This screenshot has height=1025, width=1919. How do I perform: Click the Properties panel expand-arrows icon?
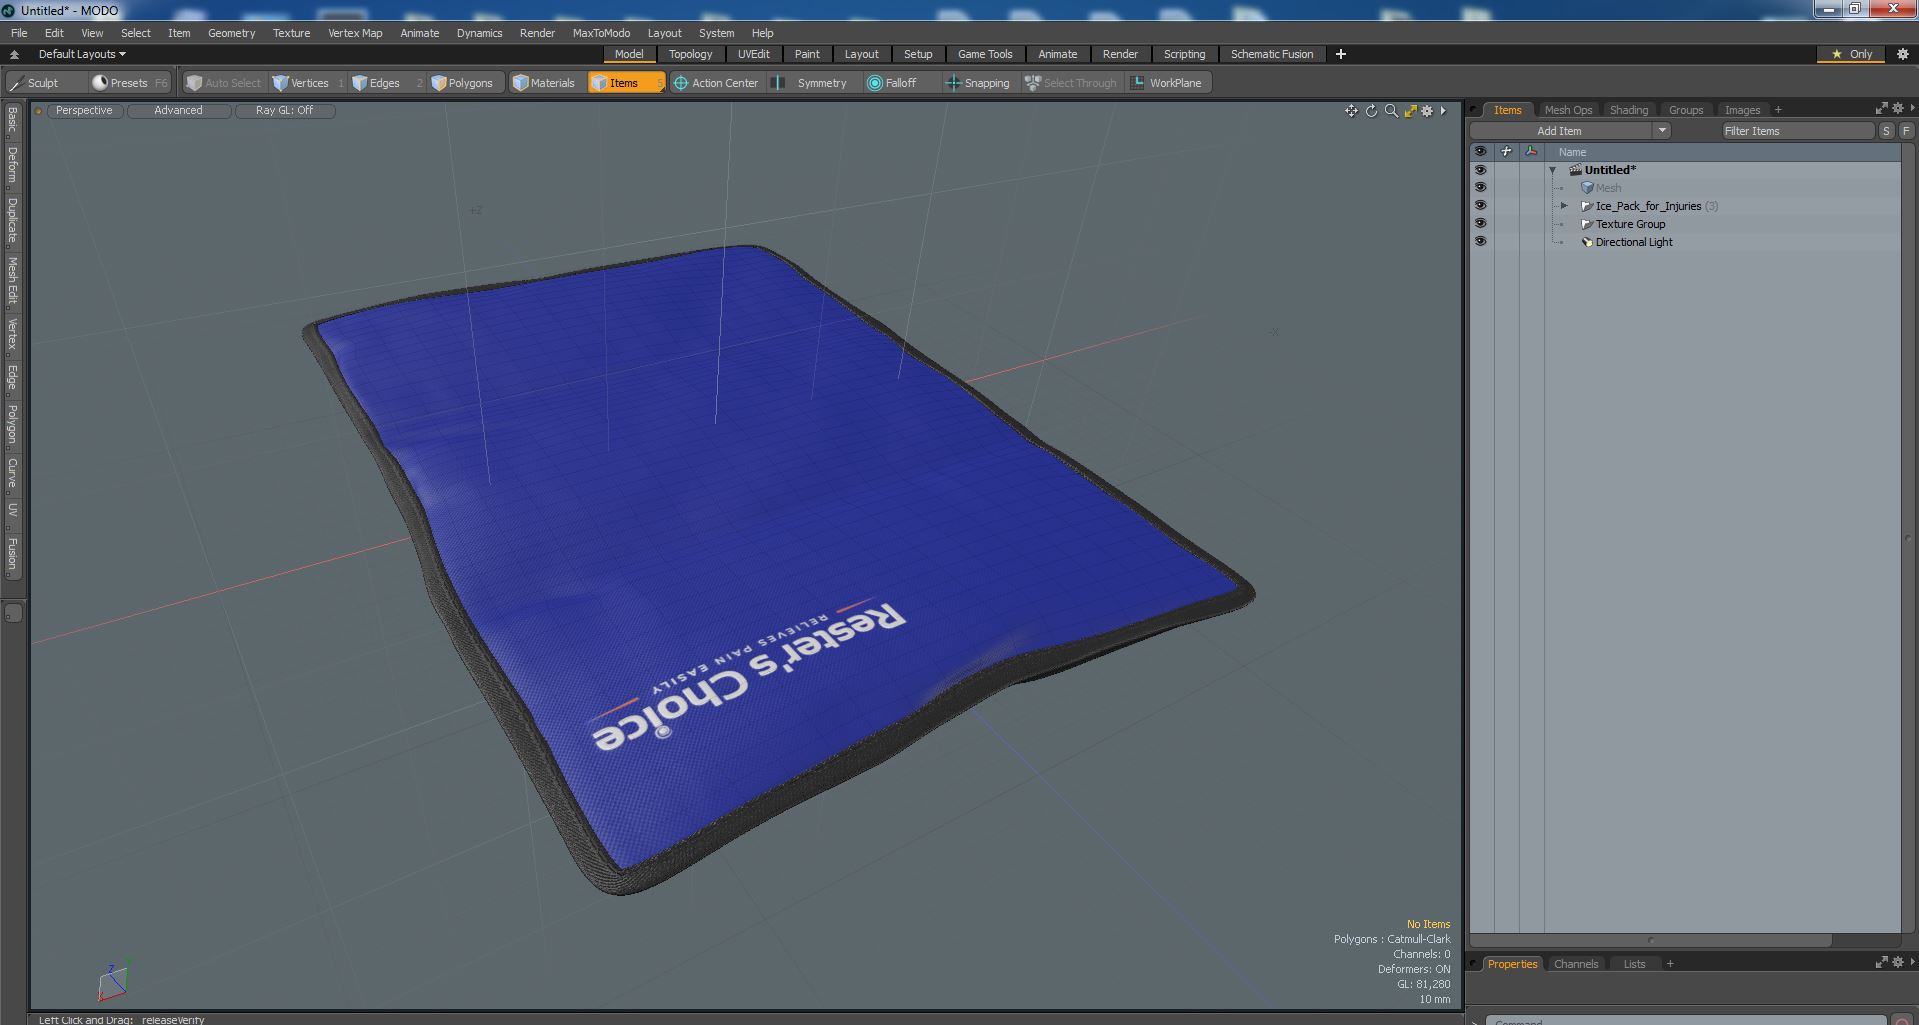coord(1881,962)
